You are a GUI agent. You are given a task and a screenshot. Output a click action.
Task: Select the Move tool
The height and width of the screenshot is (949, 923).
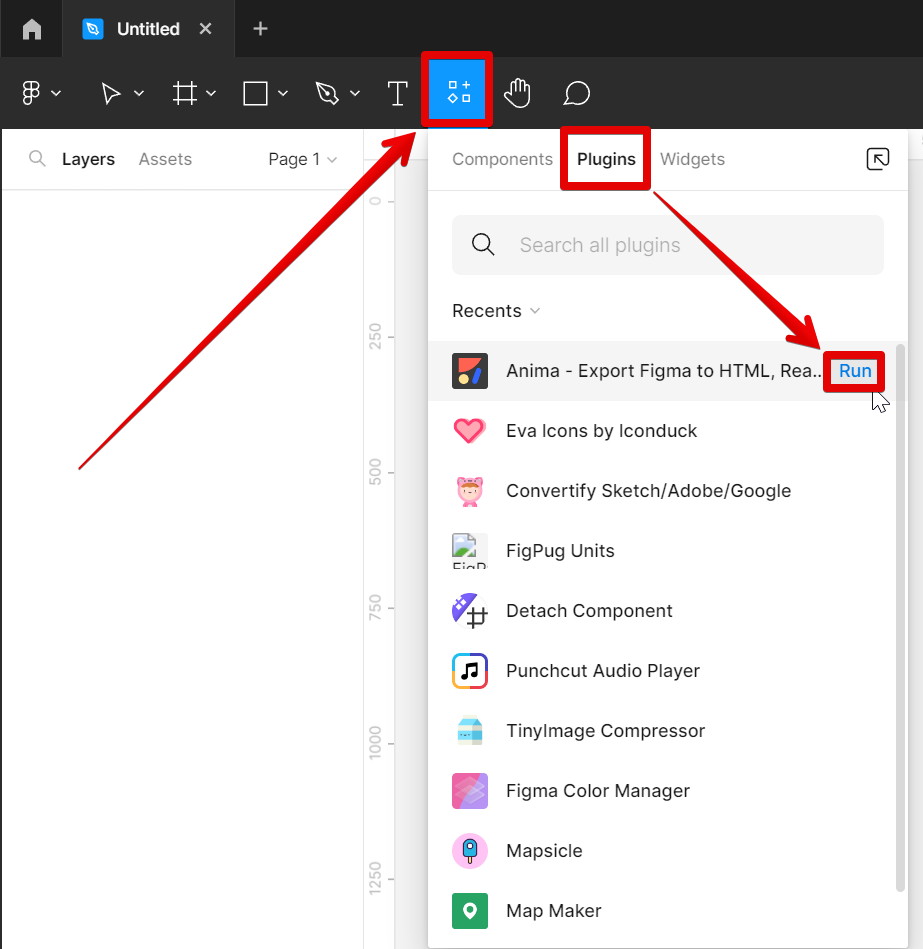(113, 93)
